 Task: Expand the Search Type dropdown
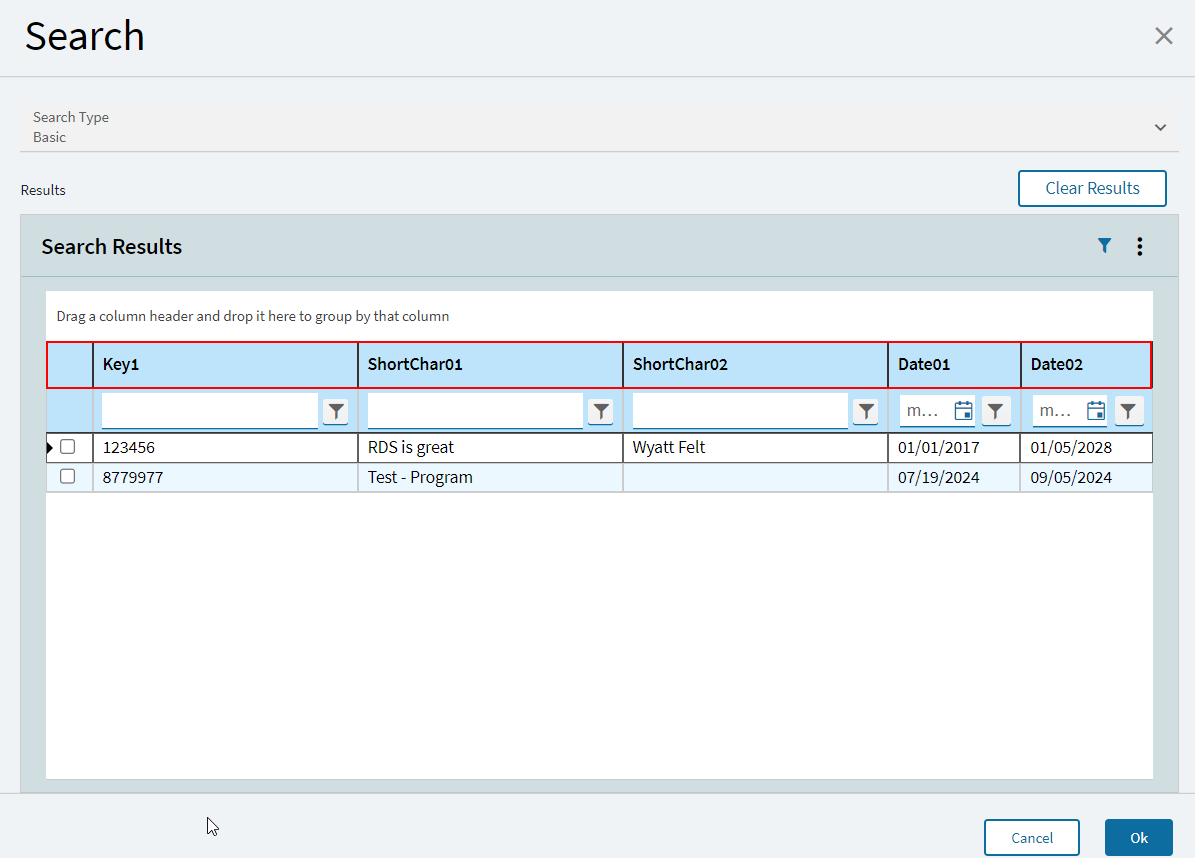[1160, 127]
